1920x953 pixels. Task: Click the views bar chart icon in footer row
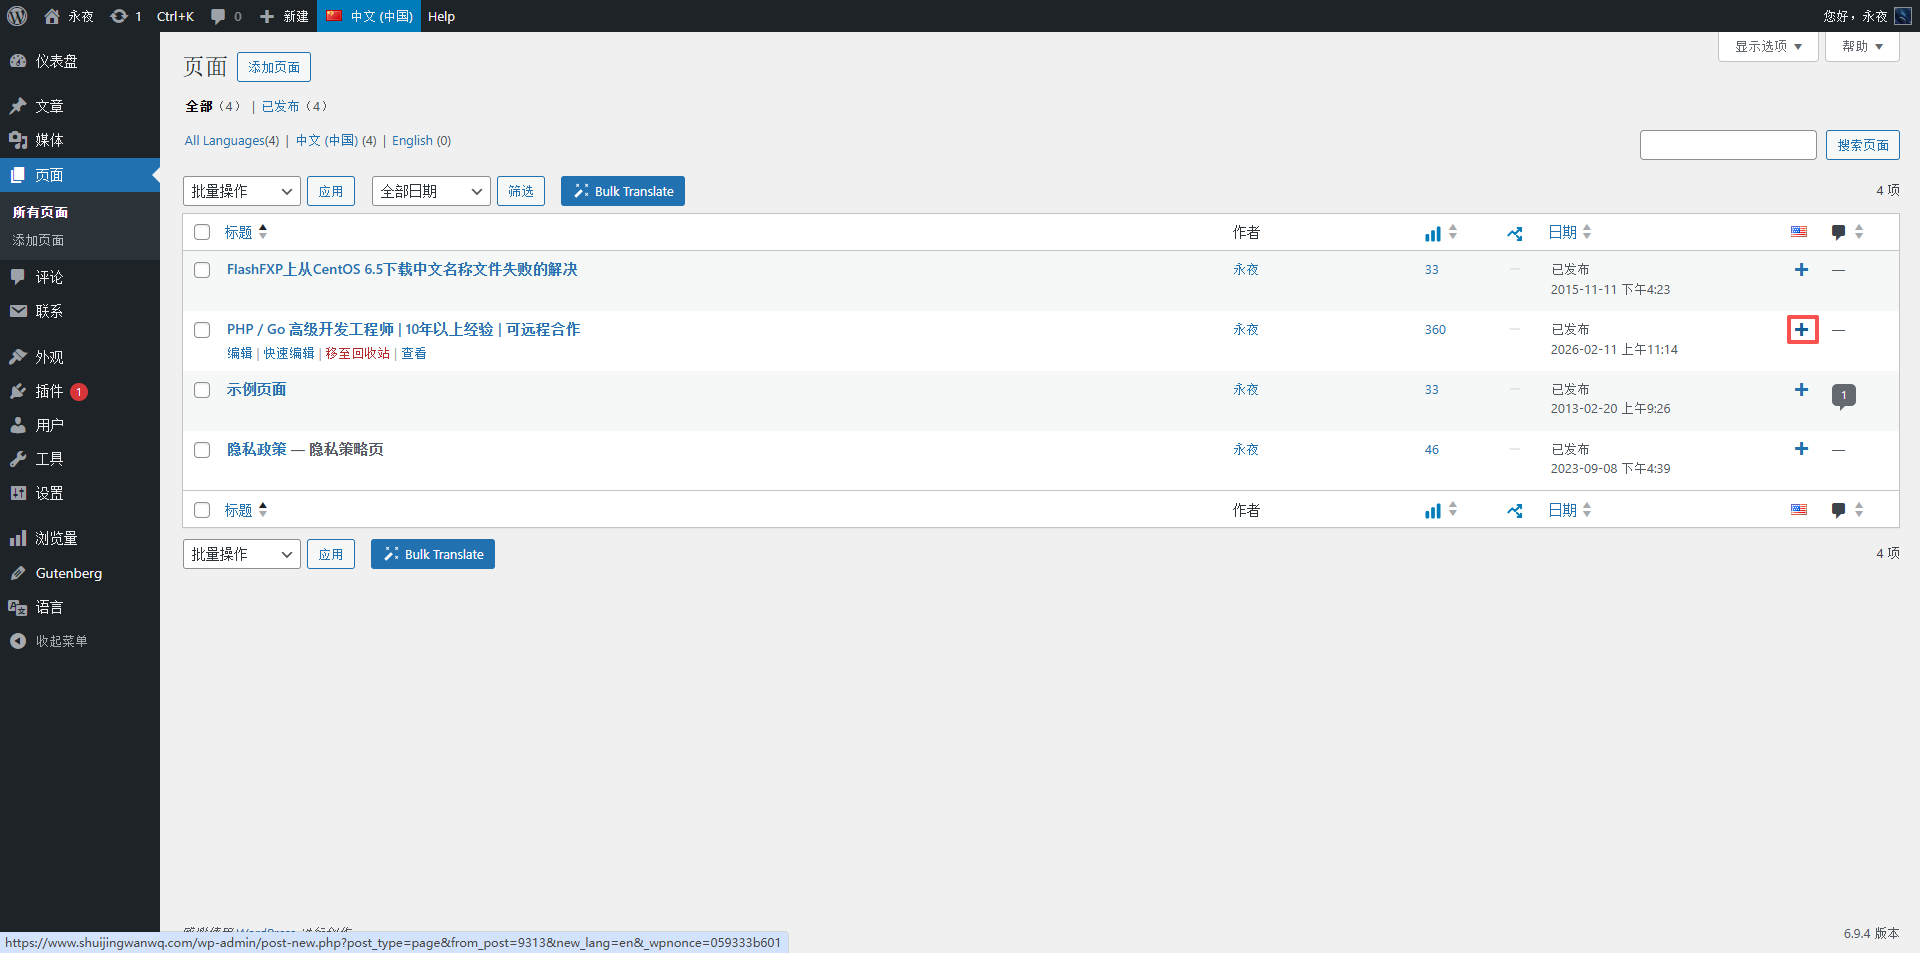(1433, 511)
